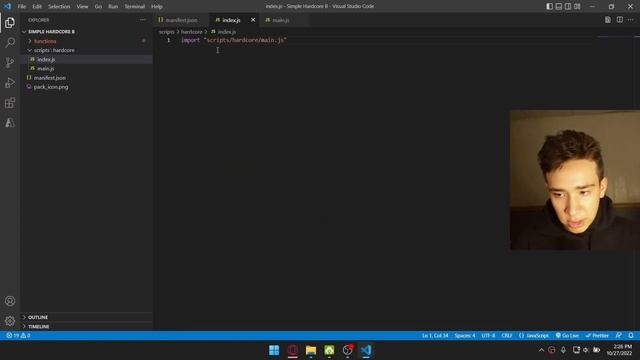Open the editor More Actions ellipsis
The image size is (640, 360).
point(631,20)
